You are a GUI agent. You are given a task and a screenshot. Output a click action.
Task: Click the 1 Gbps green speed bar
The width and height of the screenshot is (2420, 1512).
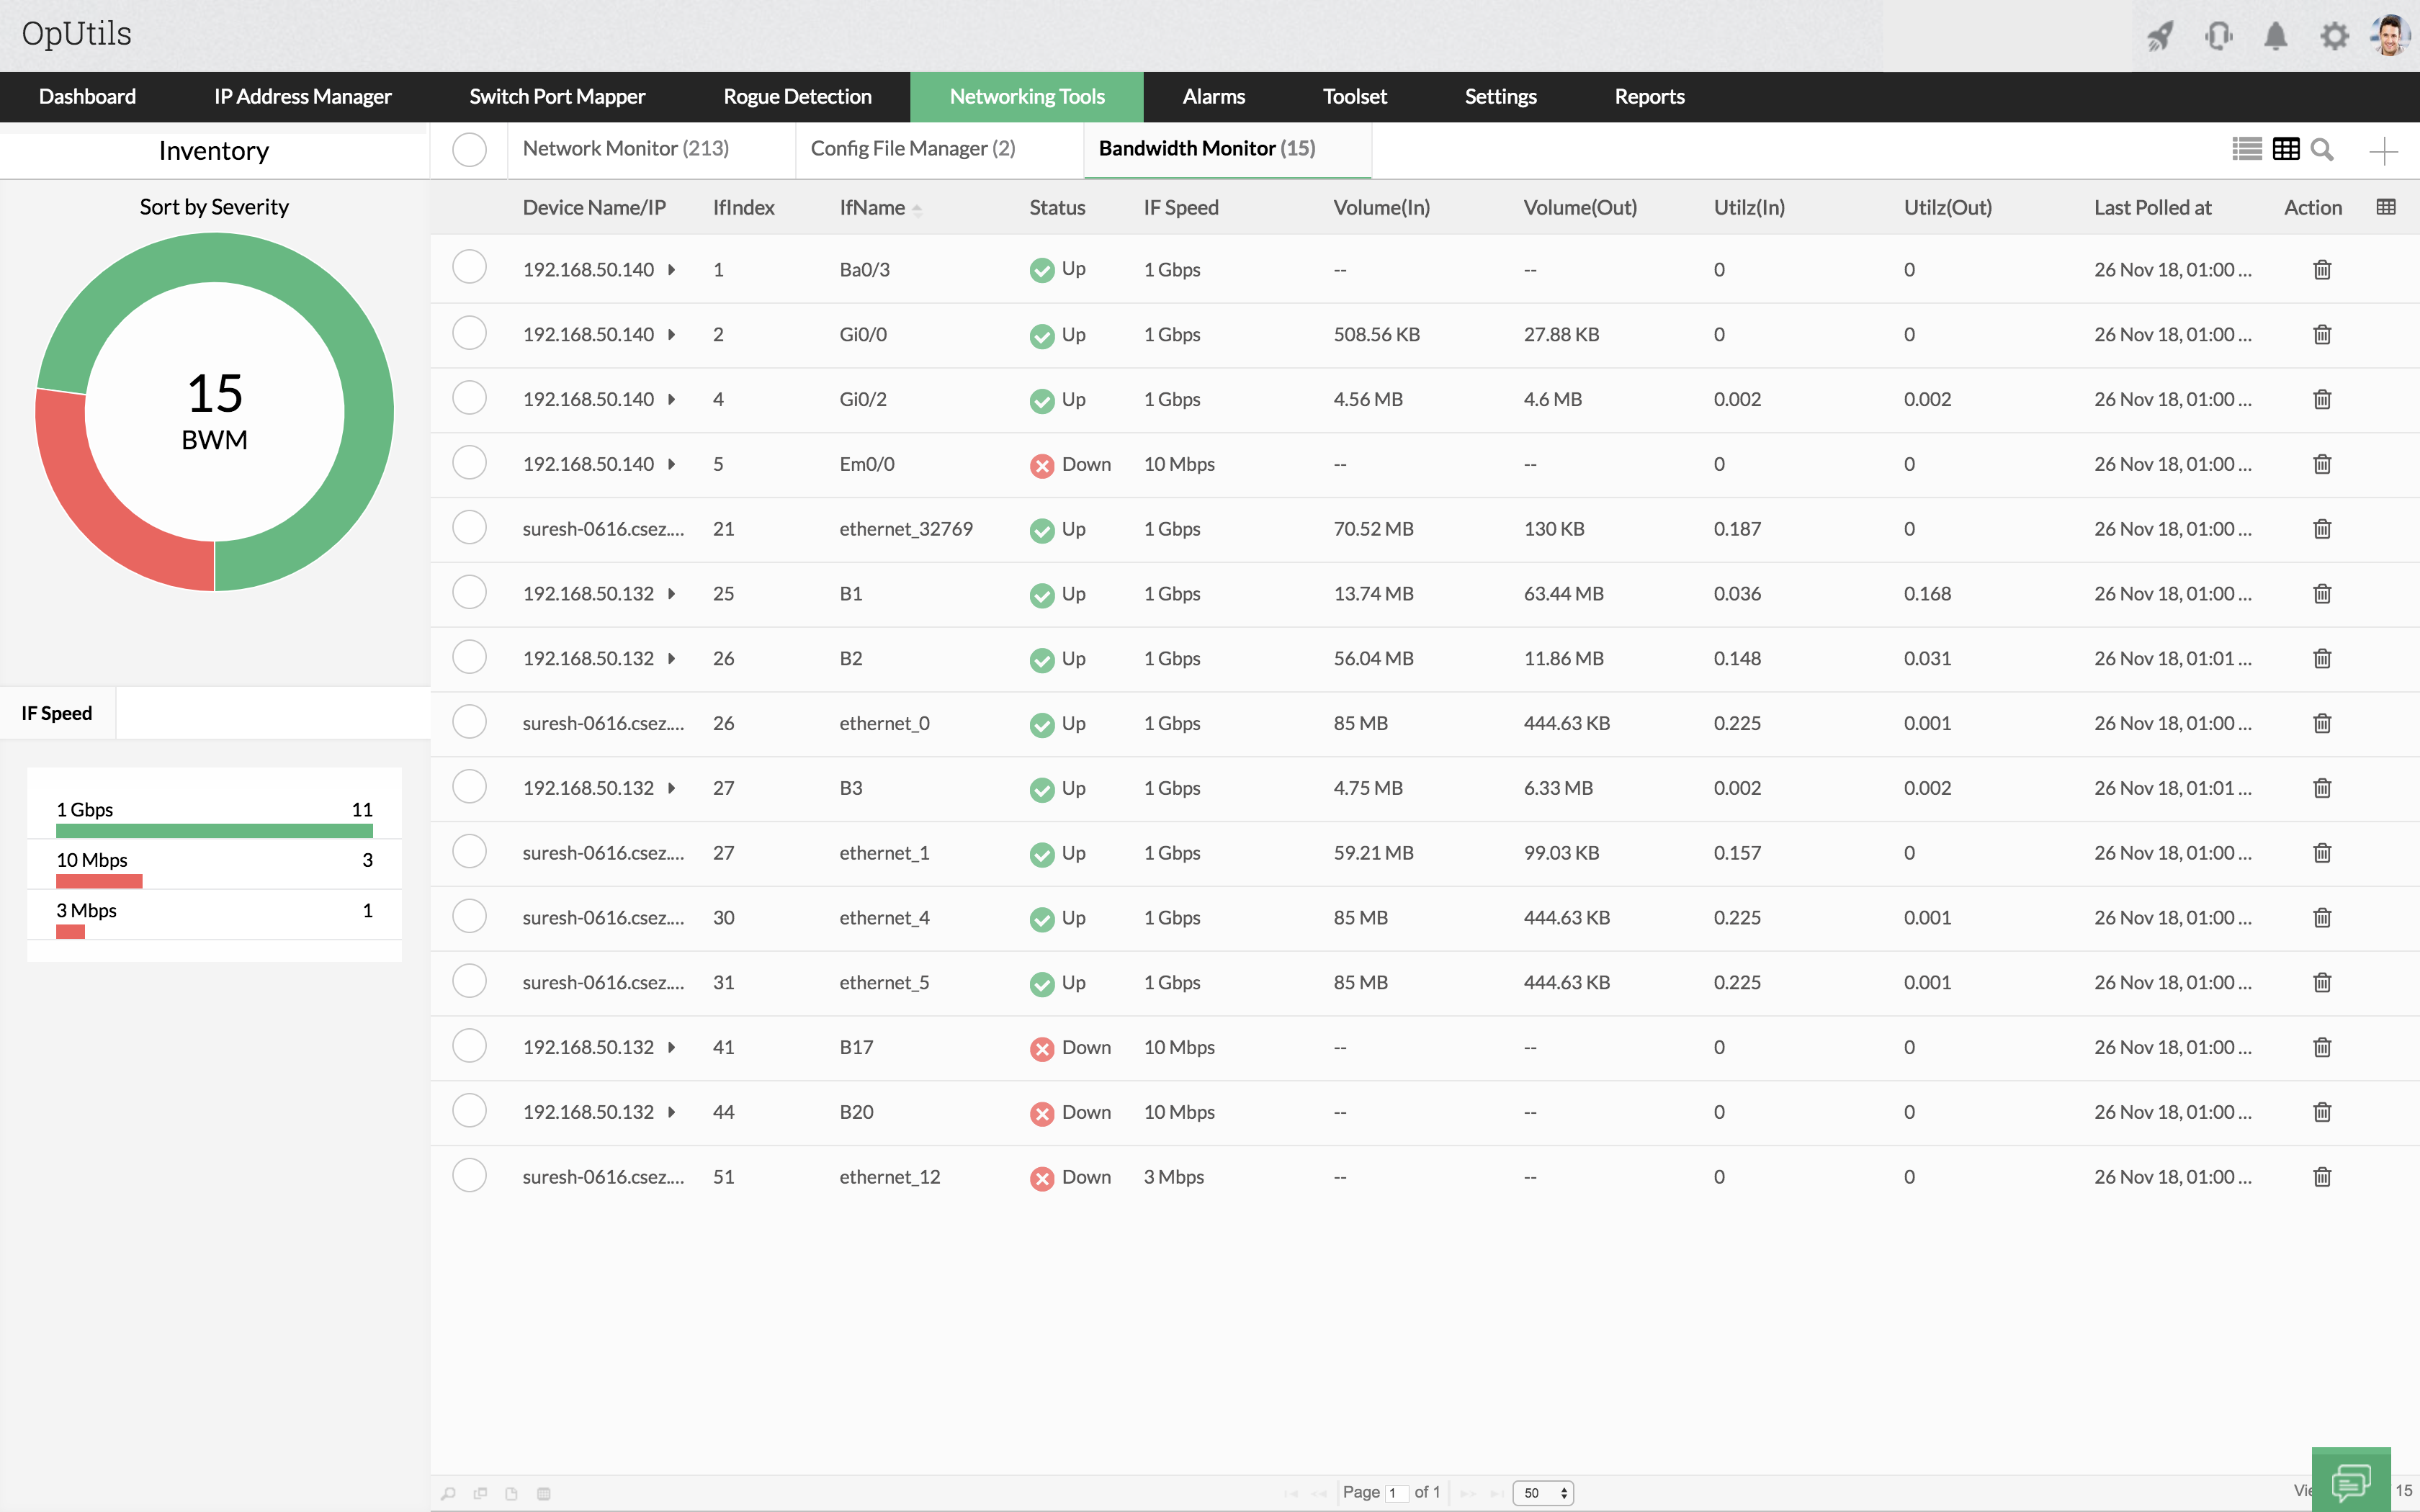214,830
